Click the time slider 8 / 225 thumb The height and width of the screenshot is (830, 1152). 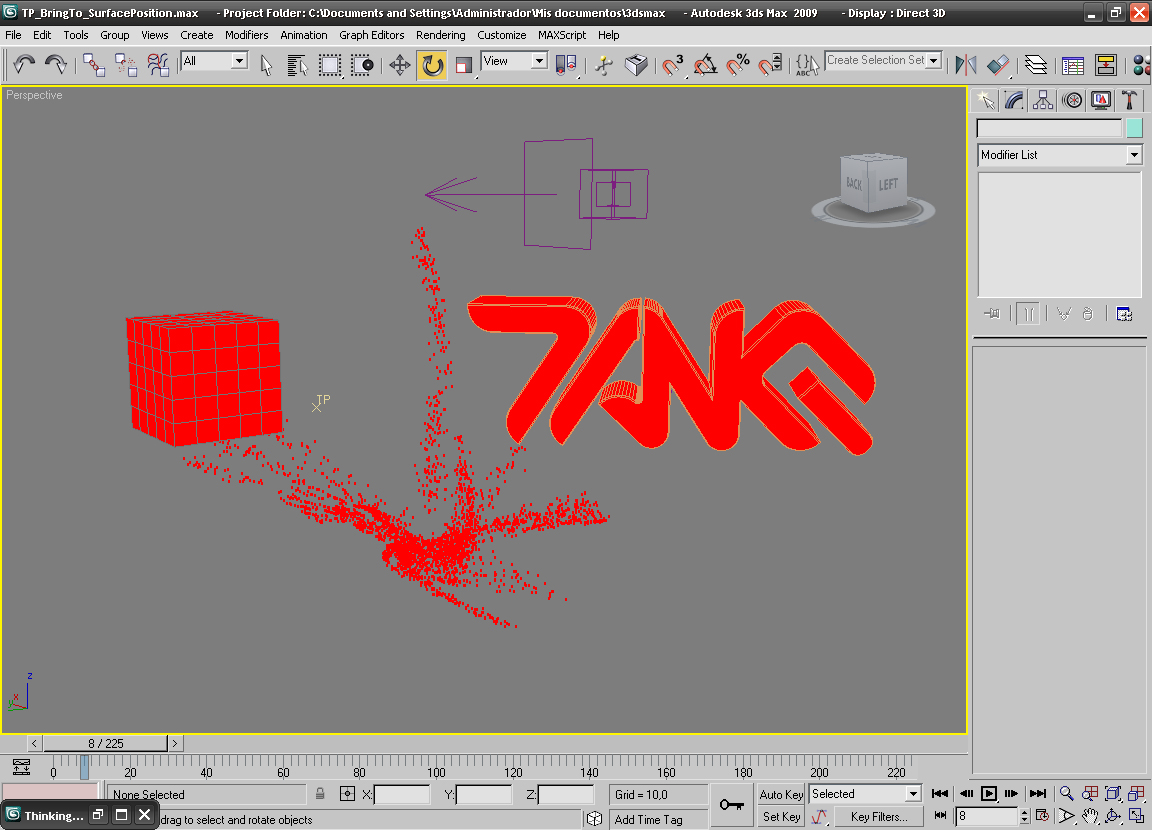click(106, 743)
